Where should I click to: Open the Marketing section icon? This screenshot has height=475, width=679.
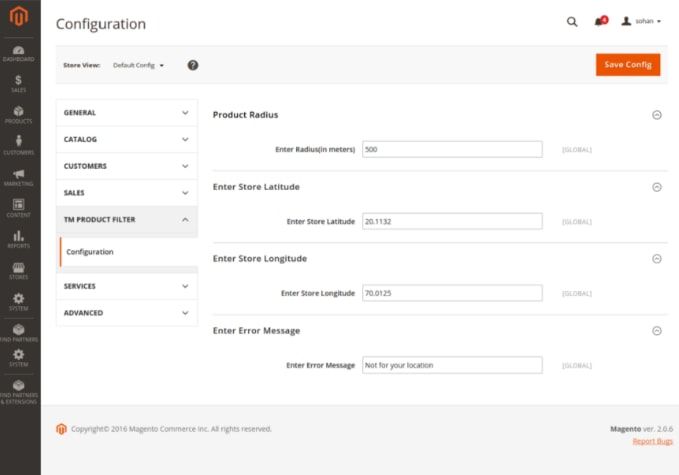click(19, 177)
